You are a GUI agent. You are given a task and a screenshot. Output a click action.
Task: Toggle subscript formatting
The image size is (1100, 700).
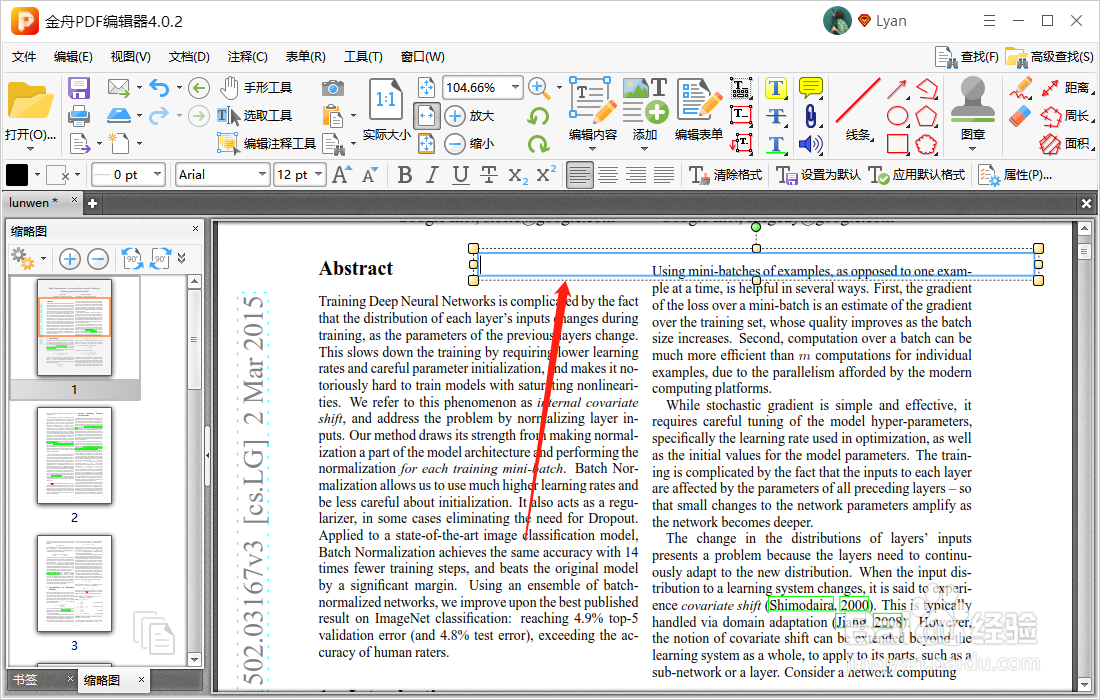(518, 175)
